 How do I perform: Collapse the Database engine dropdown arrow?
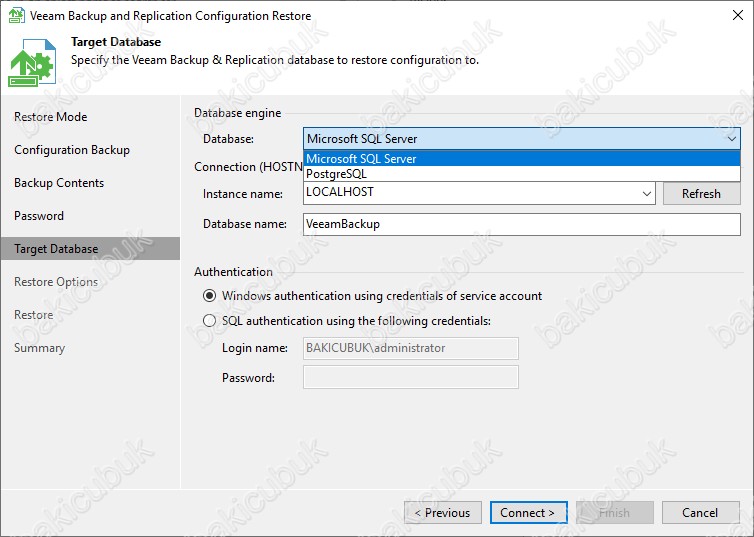[x=731, y=139]
